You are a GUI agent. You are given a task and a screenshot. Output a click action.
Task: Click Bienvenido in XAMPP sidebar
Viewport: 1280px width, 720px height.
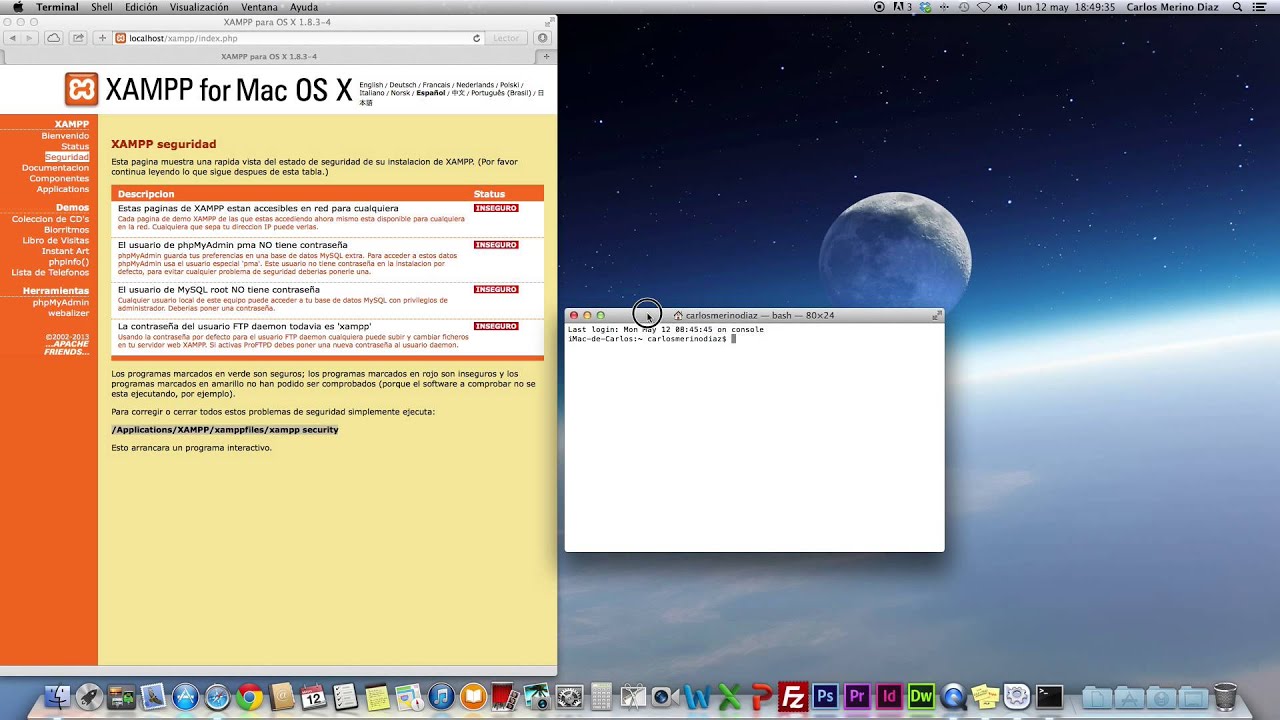[65, 136]
